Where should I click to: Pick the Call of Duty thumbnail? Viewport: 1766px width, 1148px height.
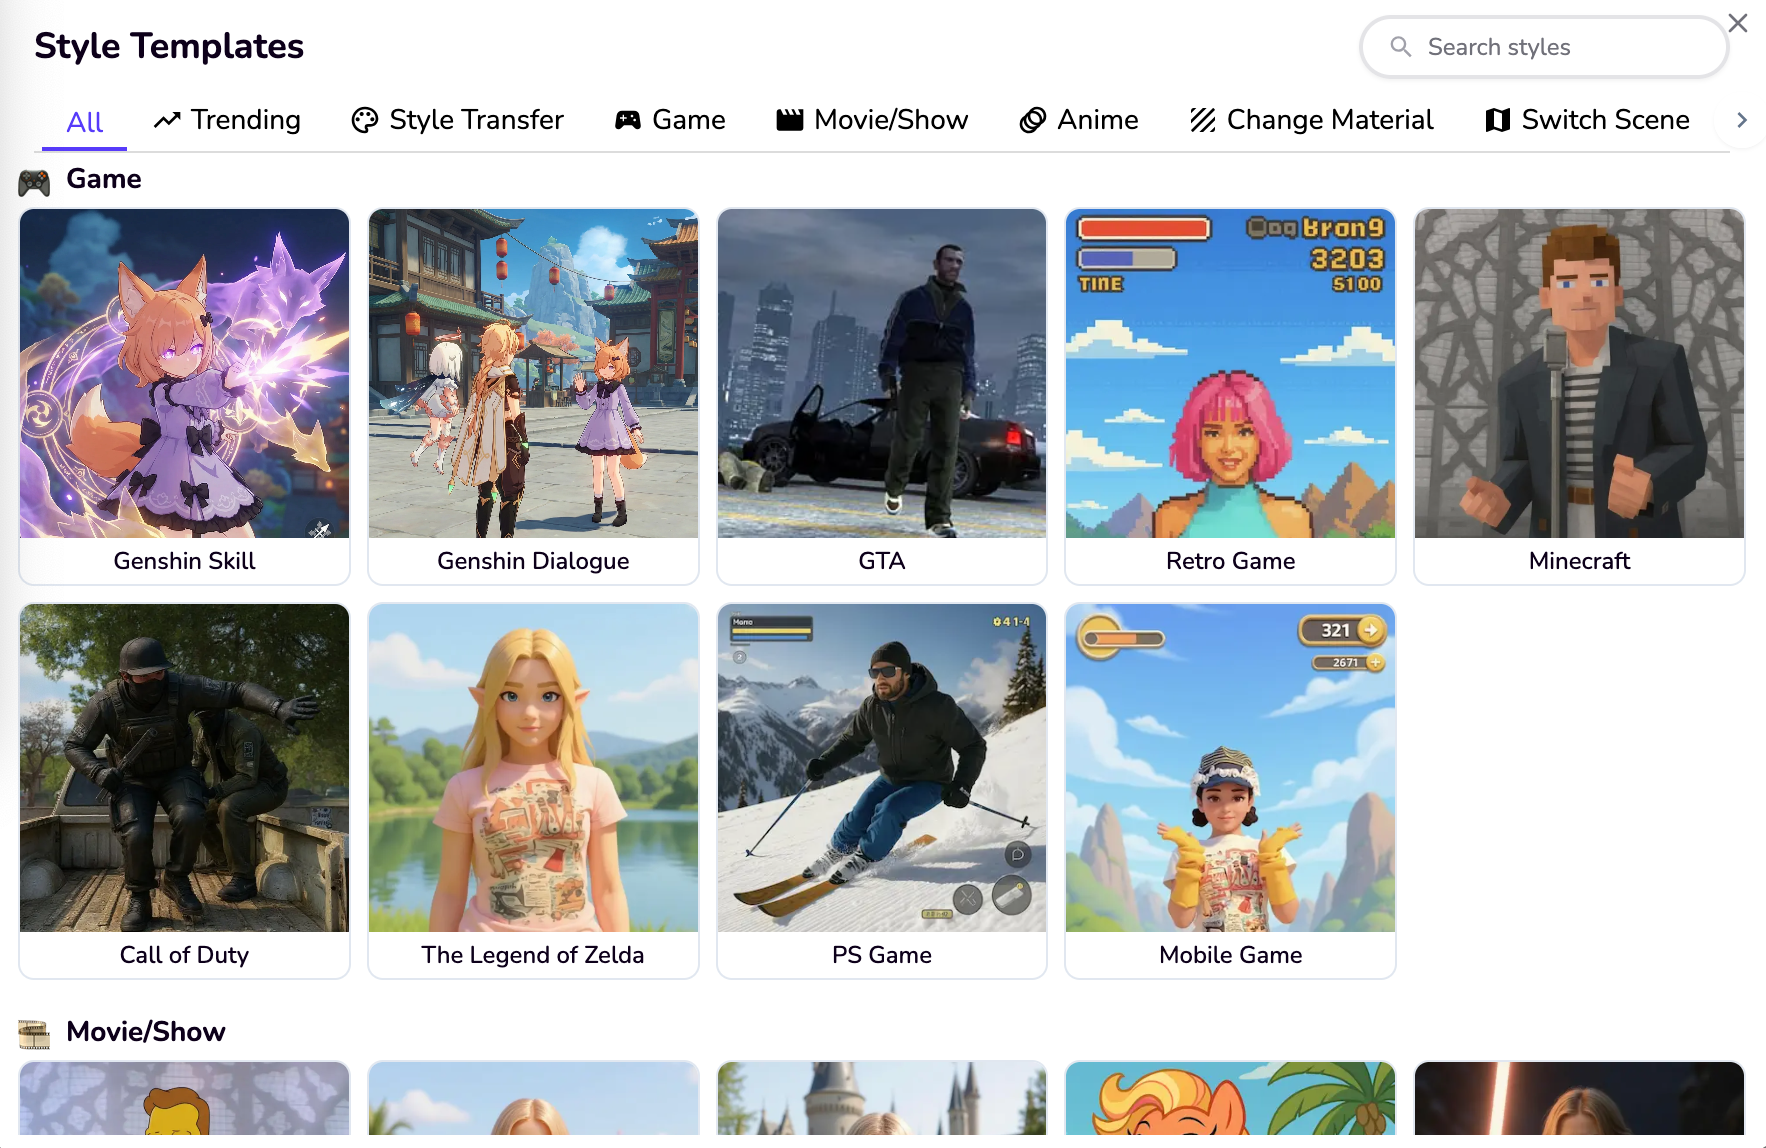[185, 768]
